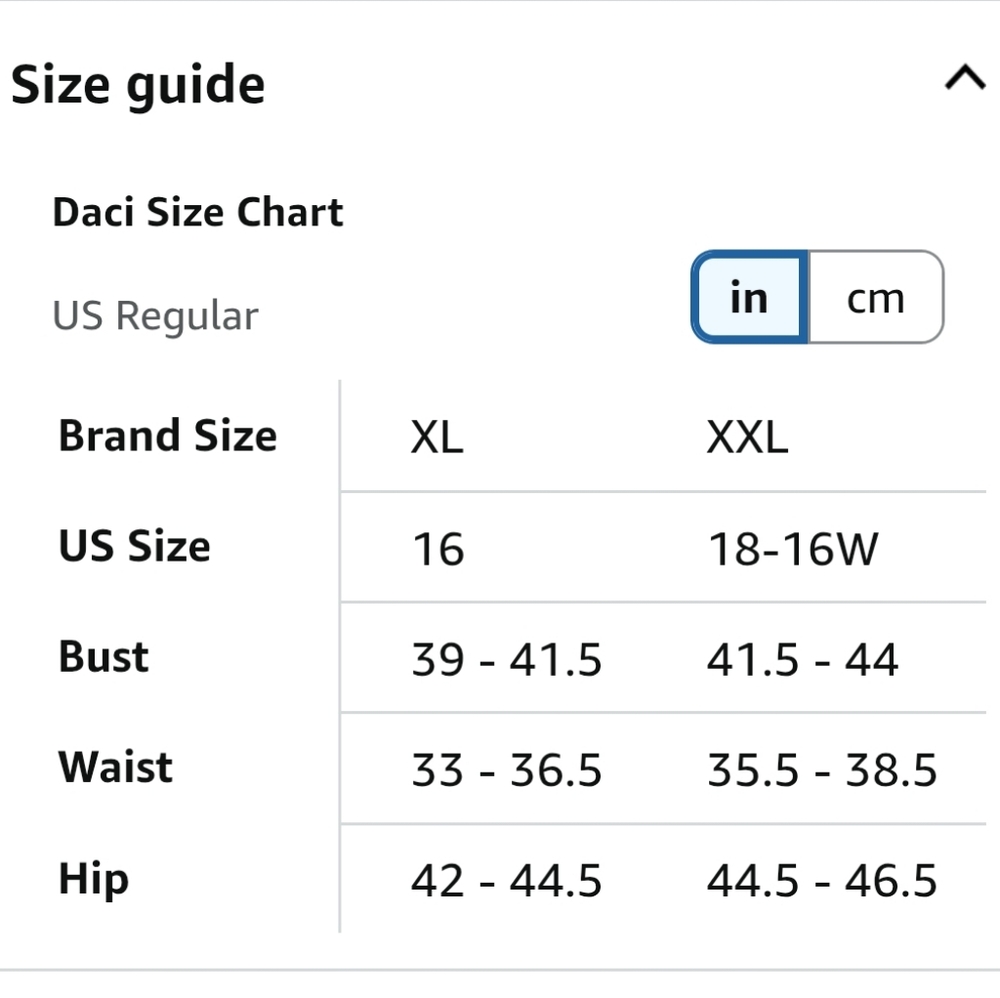The height and width of the screenshot is (998, 1000).
Task: Select the XXL brand size column
Action: (x=747, y=437)
